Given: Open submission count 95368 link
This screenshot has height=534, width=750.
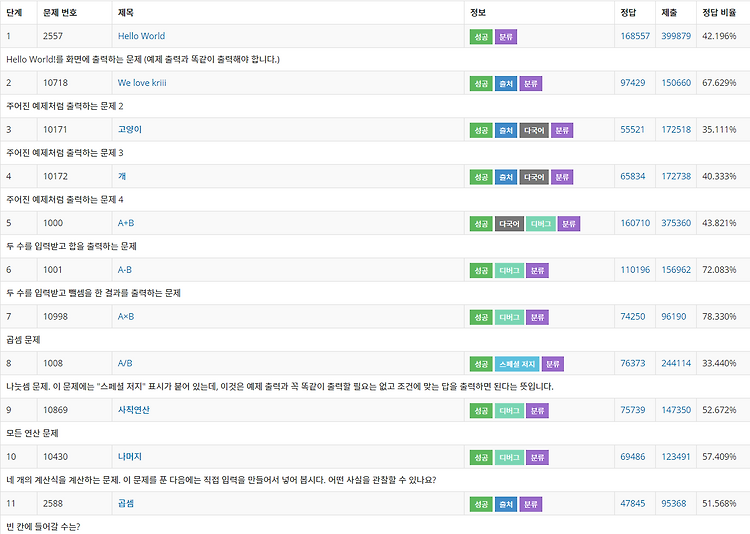Looking at the screenshot, I should coord(673,504).
